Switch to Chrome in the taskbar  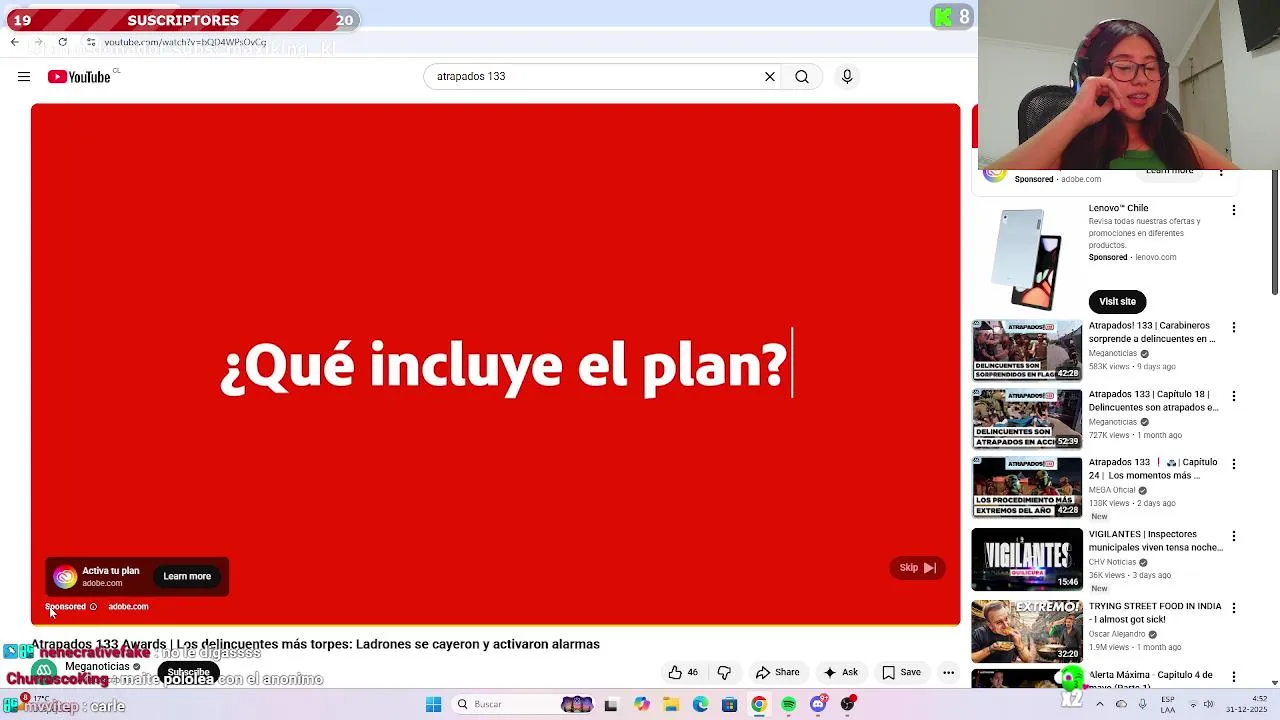(759, 705)
